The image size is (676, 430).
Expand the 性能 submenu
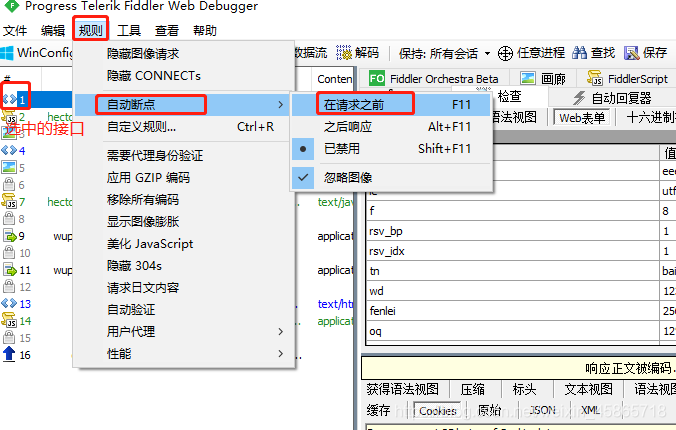tap(183, 353)
